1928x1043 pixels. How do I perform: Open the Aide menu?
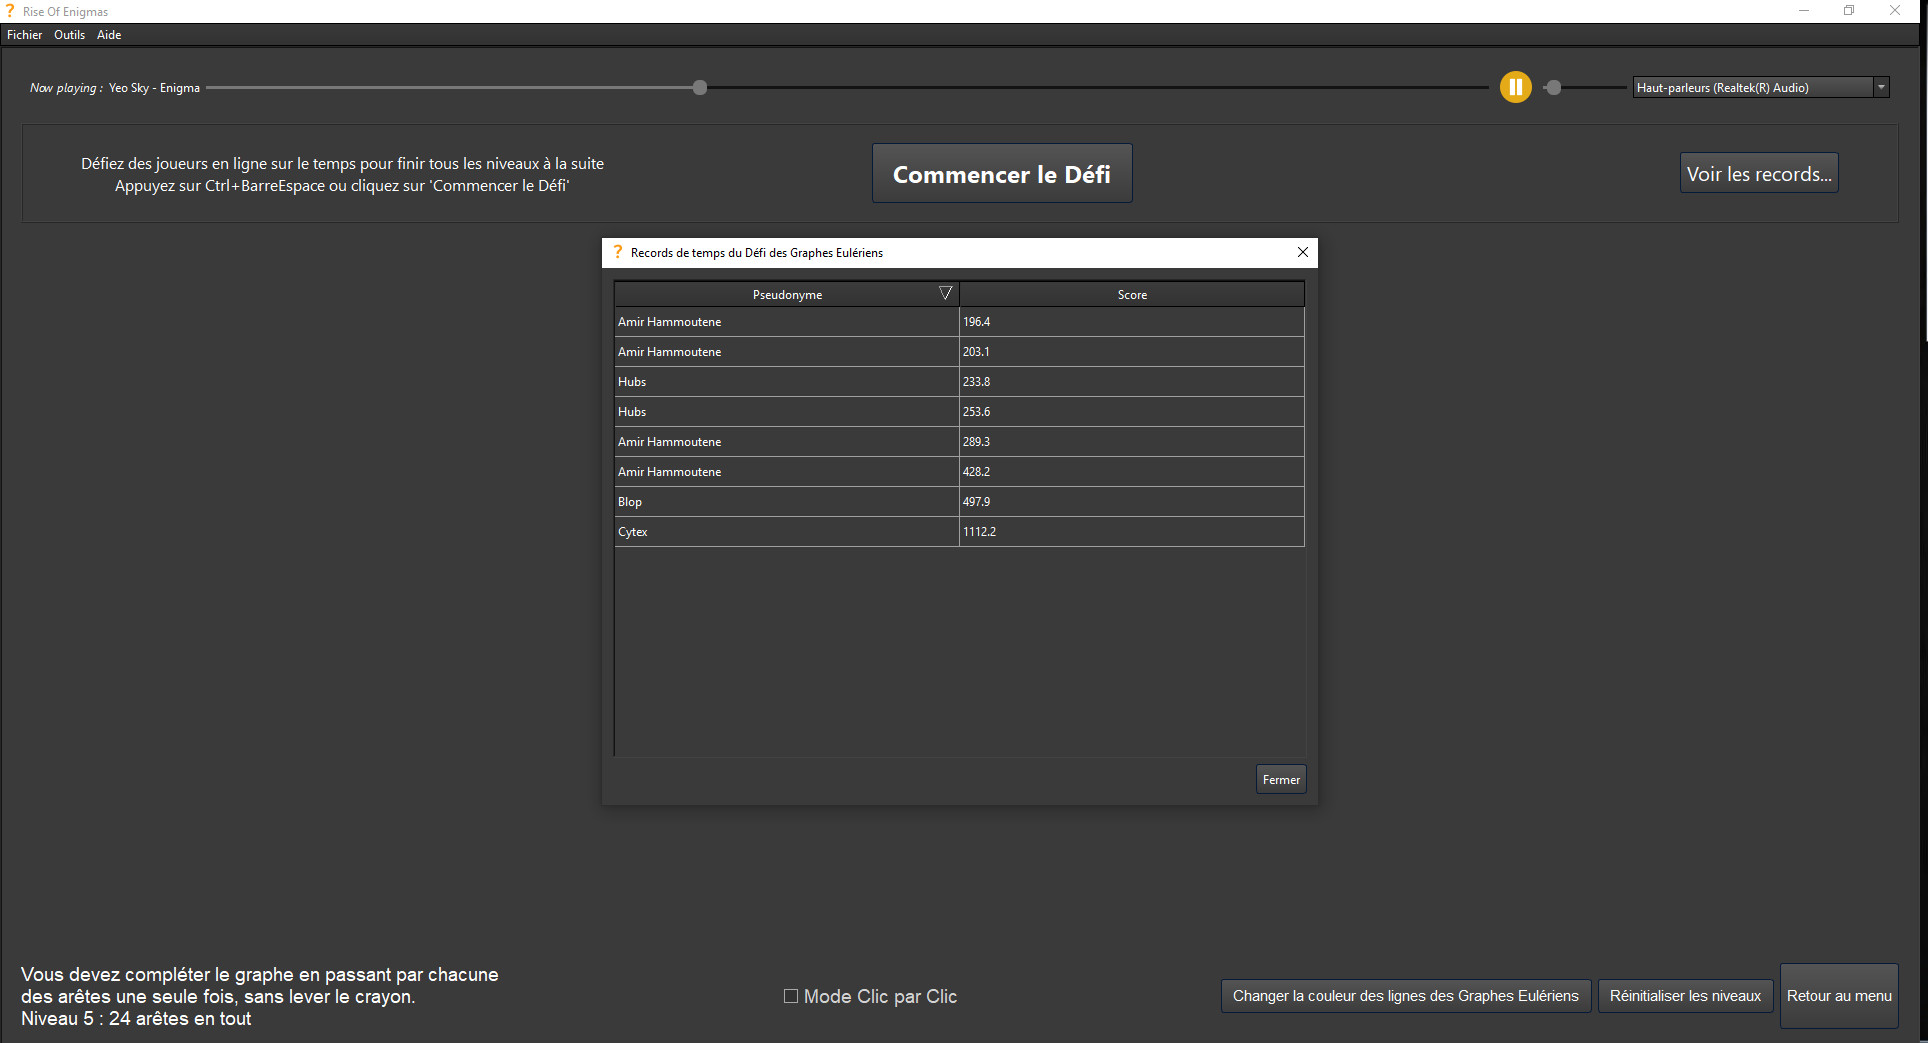[x=108, y=34]
